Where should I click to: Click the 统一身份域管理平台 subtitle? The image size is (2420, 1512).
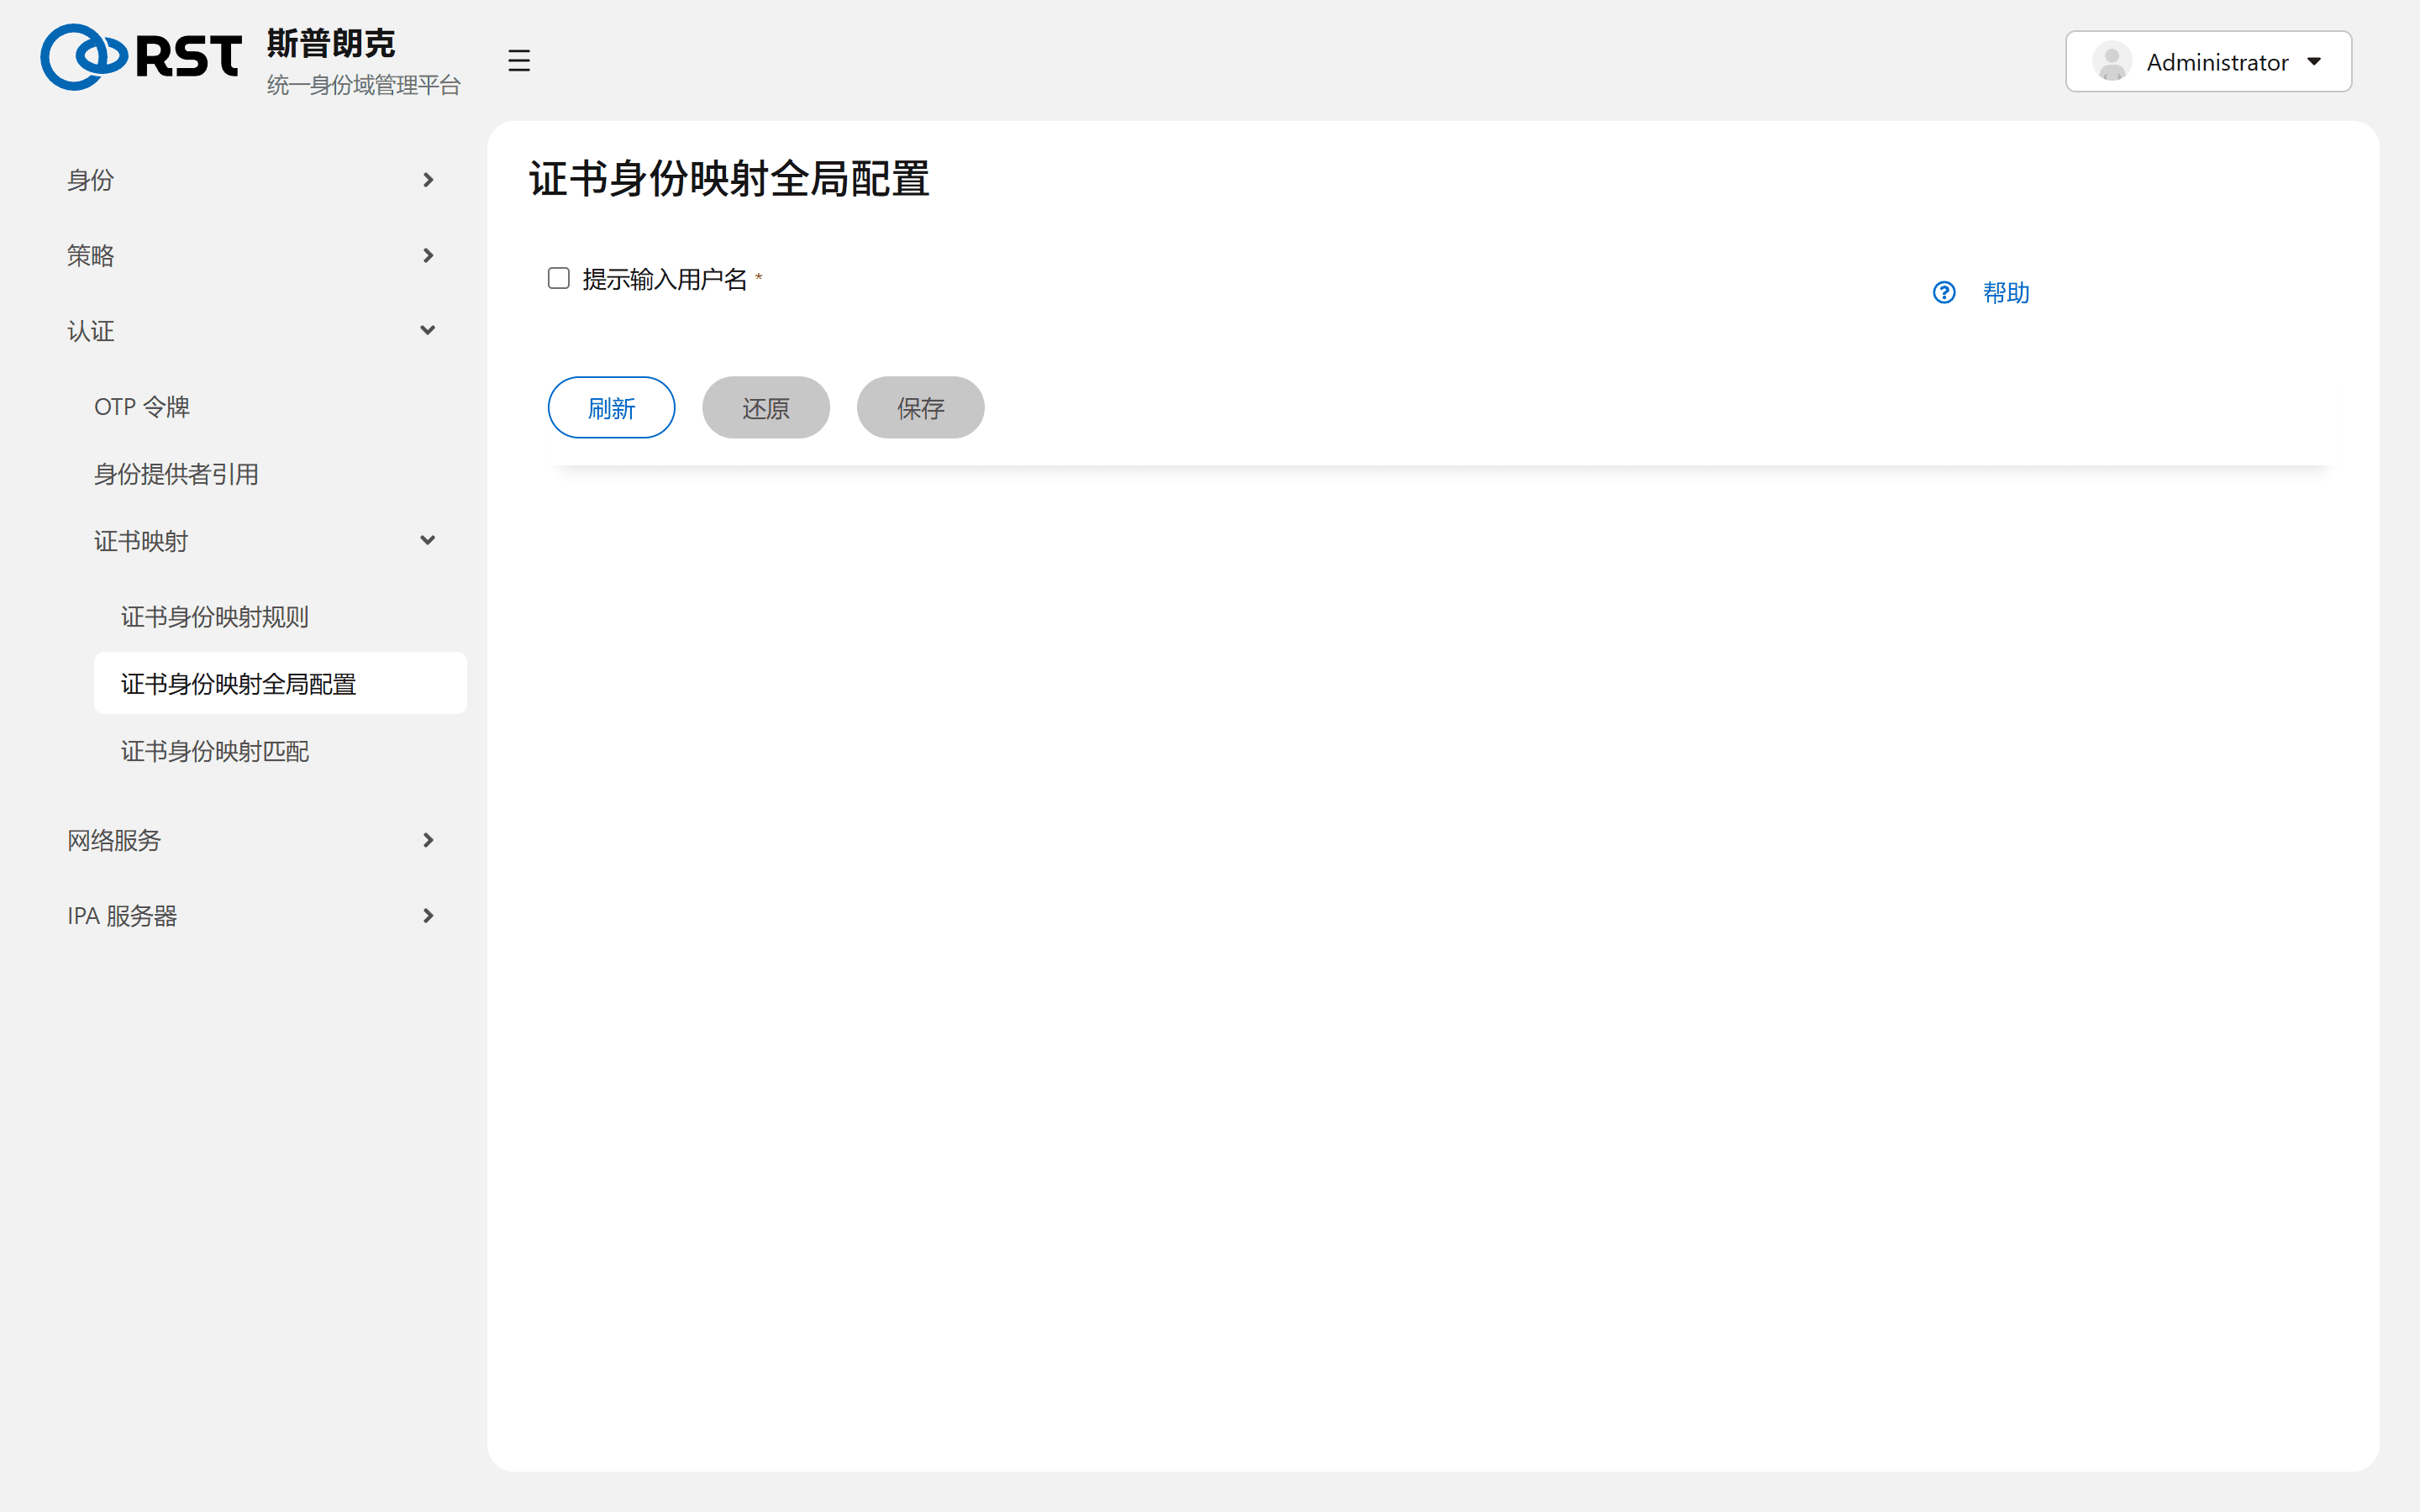pyautogui.click(x=363, y=85)
